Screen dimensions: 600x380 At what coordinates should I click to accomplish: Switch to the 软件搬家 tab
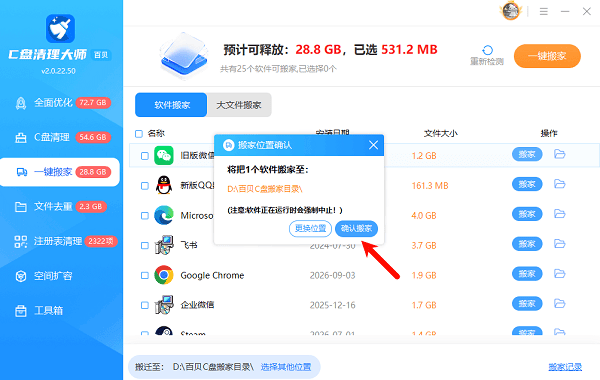pyautogui.click(x=171, y=105)
